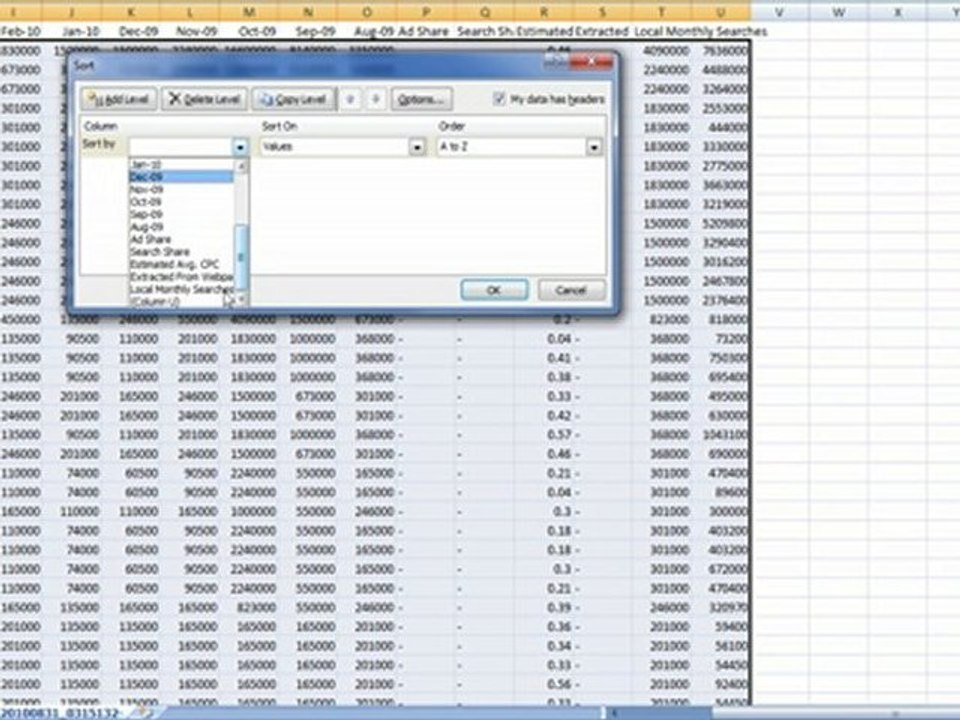Click the Sep-09 header cell
Image resolution: width=960 pixels, height=720 pixels.
click(x=308, y=31)
